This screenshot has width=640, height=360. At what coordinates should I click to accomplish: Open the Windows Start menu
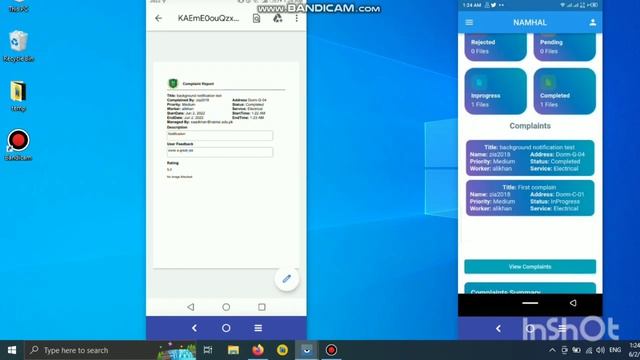tap(12, 350)
